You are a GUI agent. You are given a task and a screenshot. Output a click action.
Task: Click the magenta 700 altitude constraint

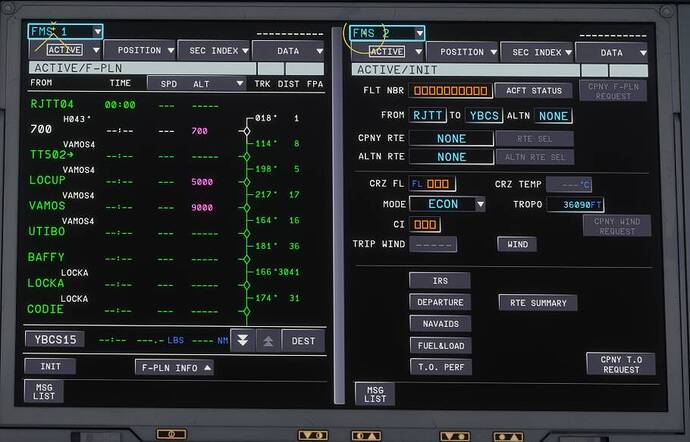199,131
